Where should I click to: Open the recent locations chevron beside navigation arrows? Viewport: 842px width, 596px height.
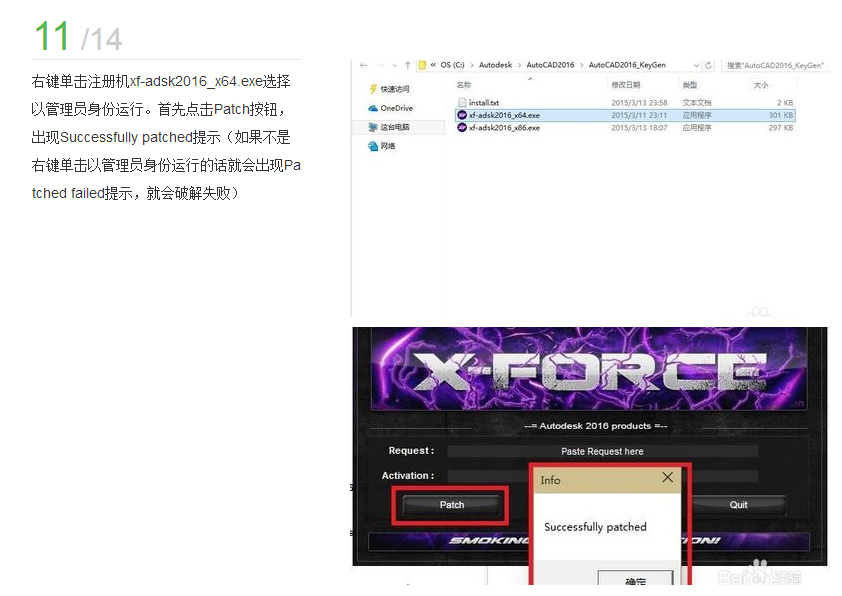pos(395,66)
